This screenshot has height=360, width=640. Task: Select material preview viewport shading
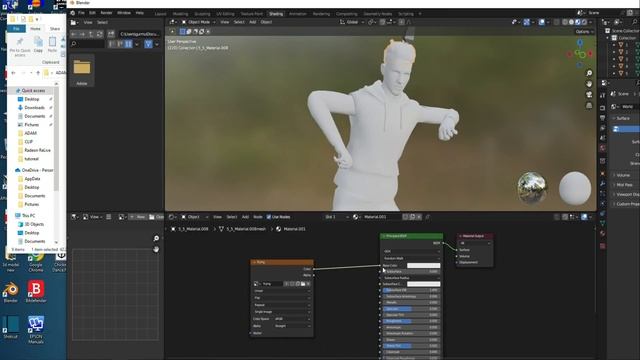tap(578, 22)
